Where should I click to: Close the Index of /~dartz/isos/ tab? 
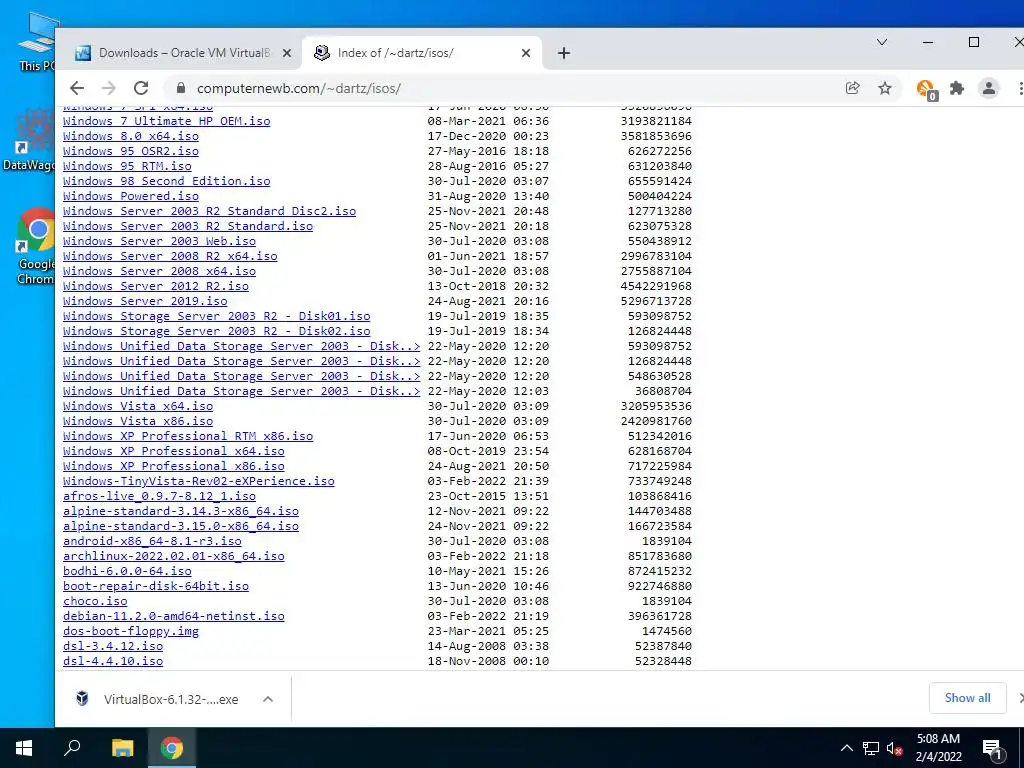click(x=526, y=53)
